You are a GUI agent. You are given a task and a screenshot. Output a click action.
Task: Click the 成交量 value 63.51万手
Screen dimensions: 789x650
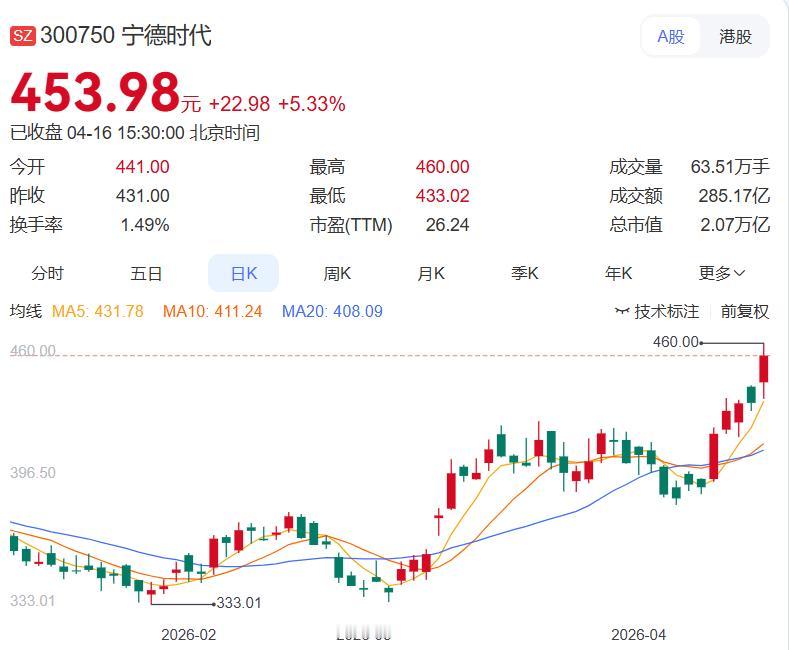click(x=730, y=167)
